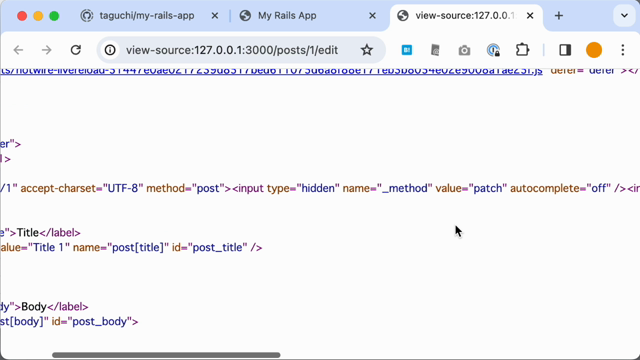Viewport: 640px width, 360px height.
Task: Open a new browser tab
Action: tap(559, 16)
